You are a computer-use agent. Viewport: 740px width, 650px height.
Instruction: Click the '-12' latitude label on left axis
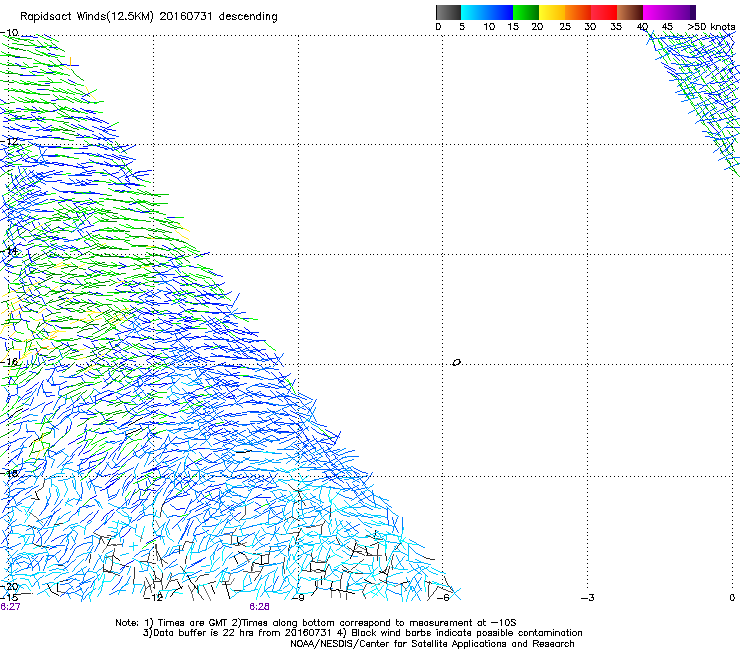pos(9,141)
